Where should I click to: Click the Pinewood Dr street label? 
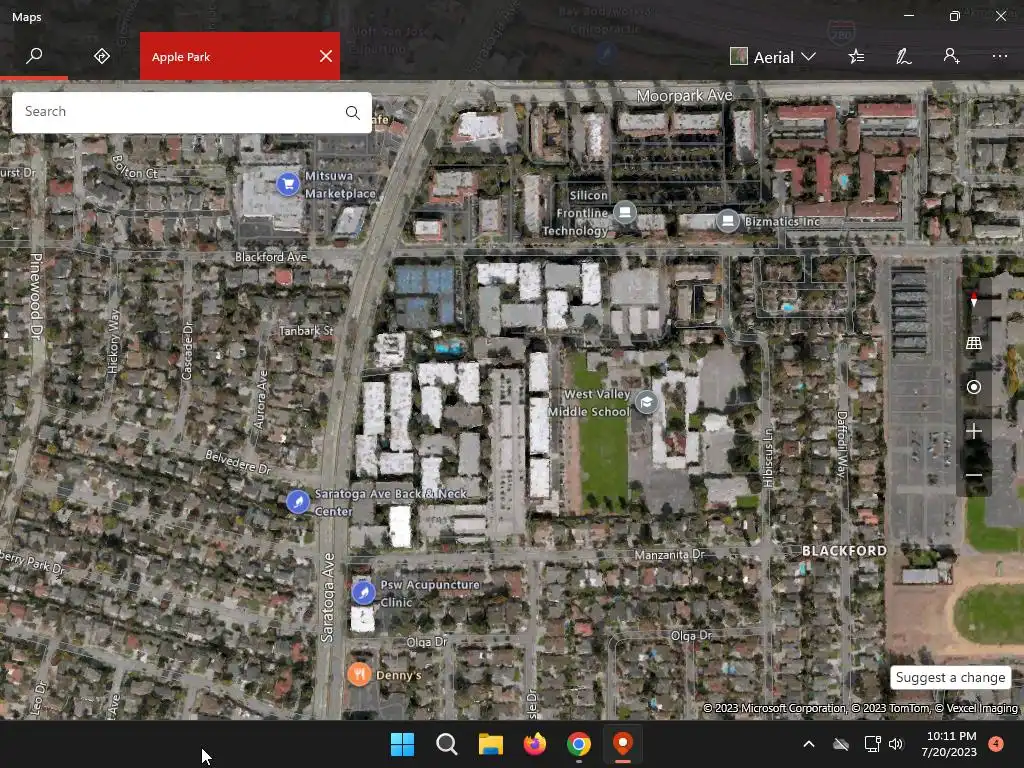(36, 296)
